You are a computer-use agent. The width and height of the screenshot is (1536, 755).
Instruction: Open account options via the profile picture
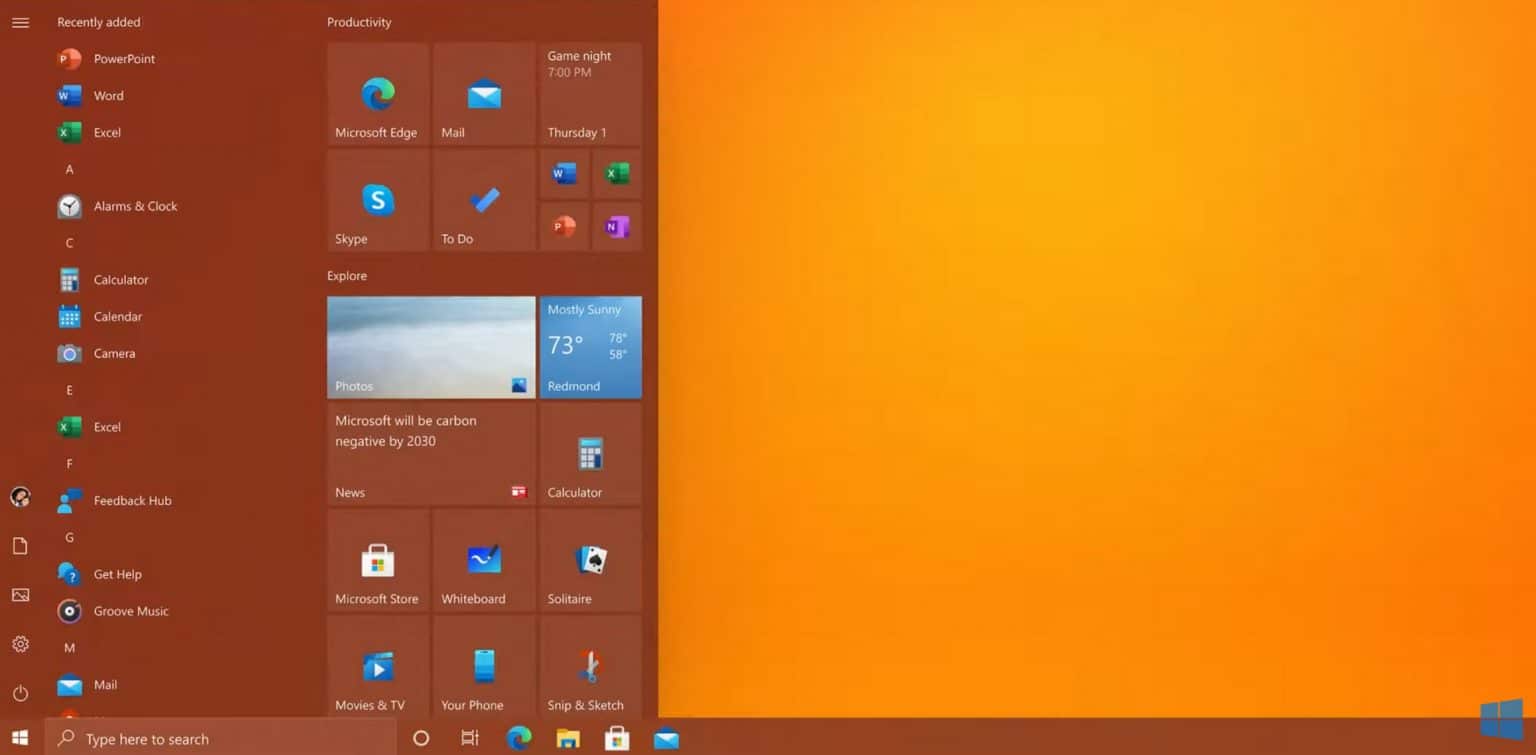point(20,497)
